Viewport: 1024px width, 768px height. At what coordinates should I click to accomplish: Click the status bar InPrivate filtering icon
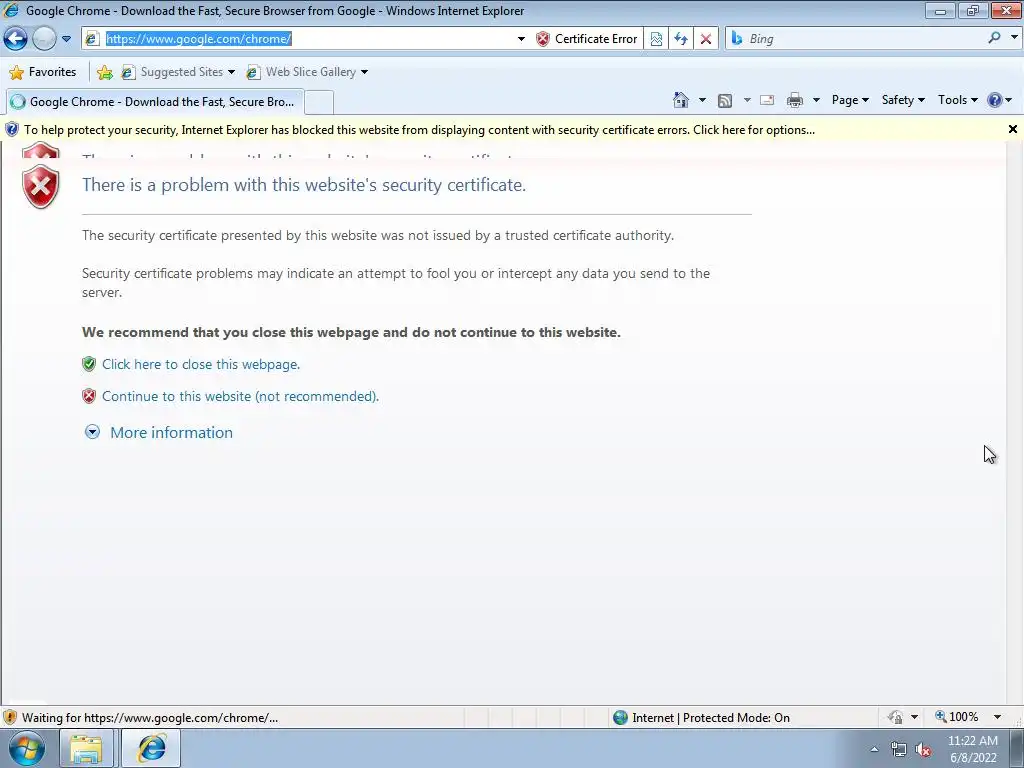tap(895, 717)
